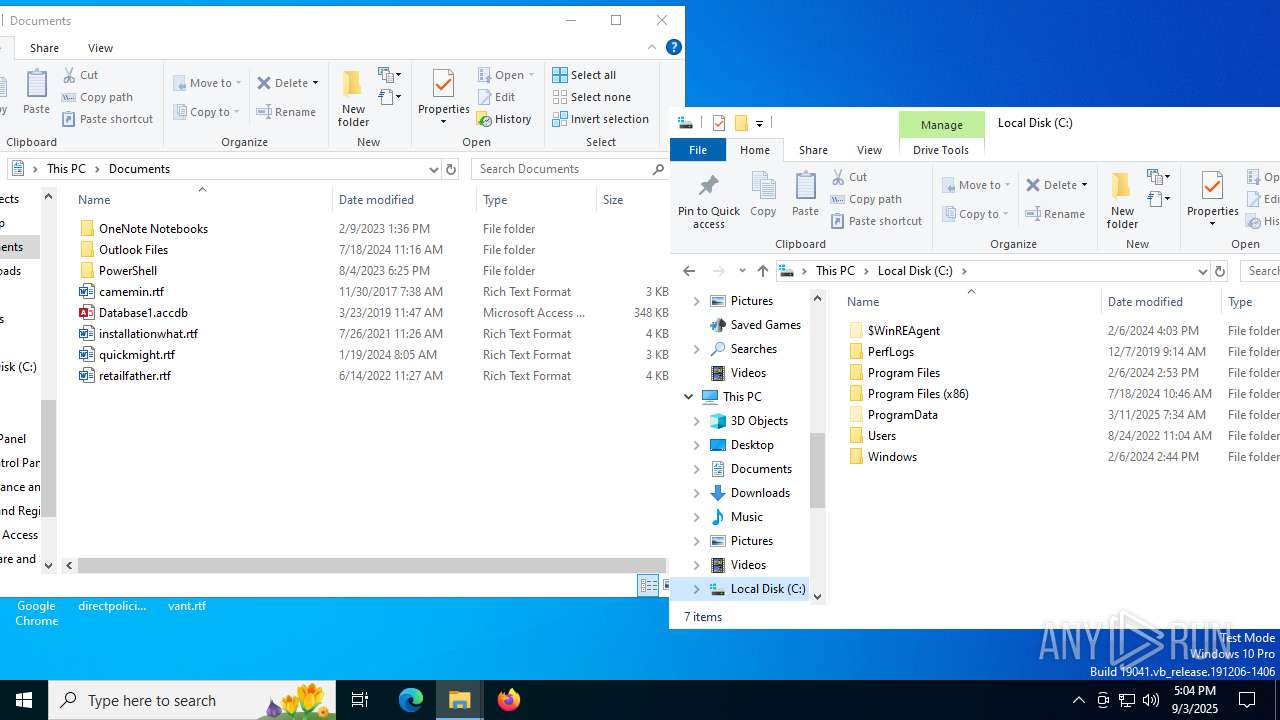Click the Copy icon in the Local Disk ribbon
1280x720 pixels.
tap(763, 194)
